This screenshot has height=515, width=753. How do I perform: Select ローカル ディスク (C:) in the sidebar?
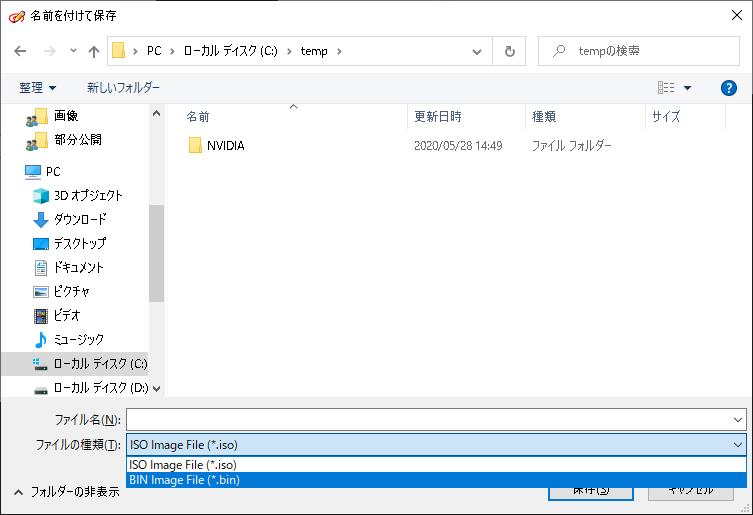point(75,364)
